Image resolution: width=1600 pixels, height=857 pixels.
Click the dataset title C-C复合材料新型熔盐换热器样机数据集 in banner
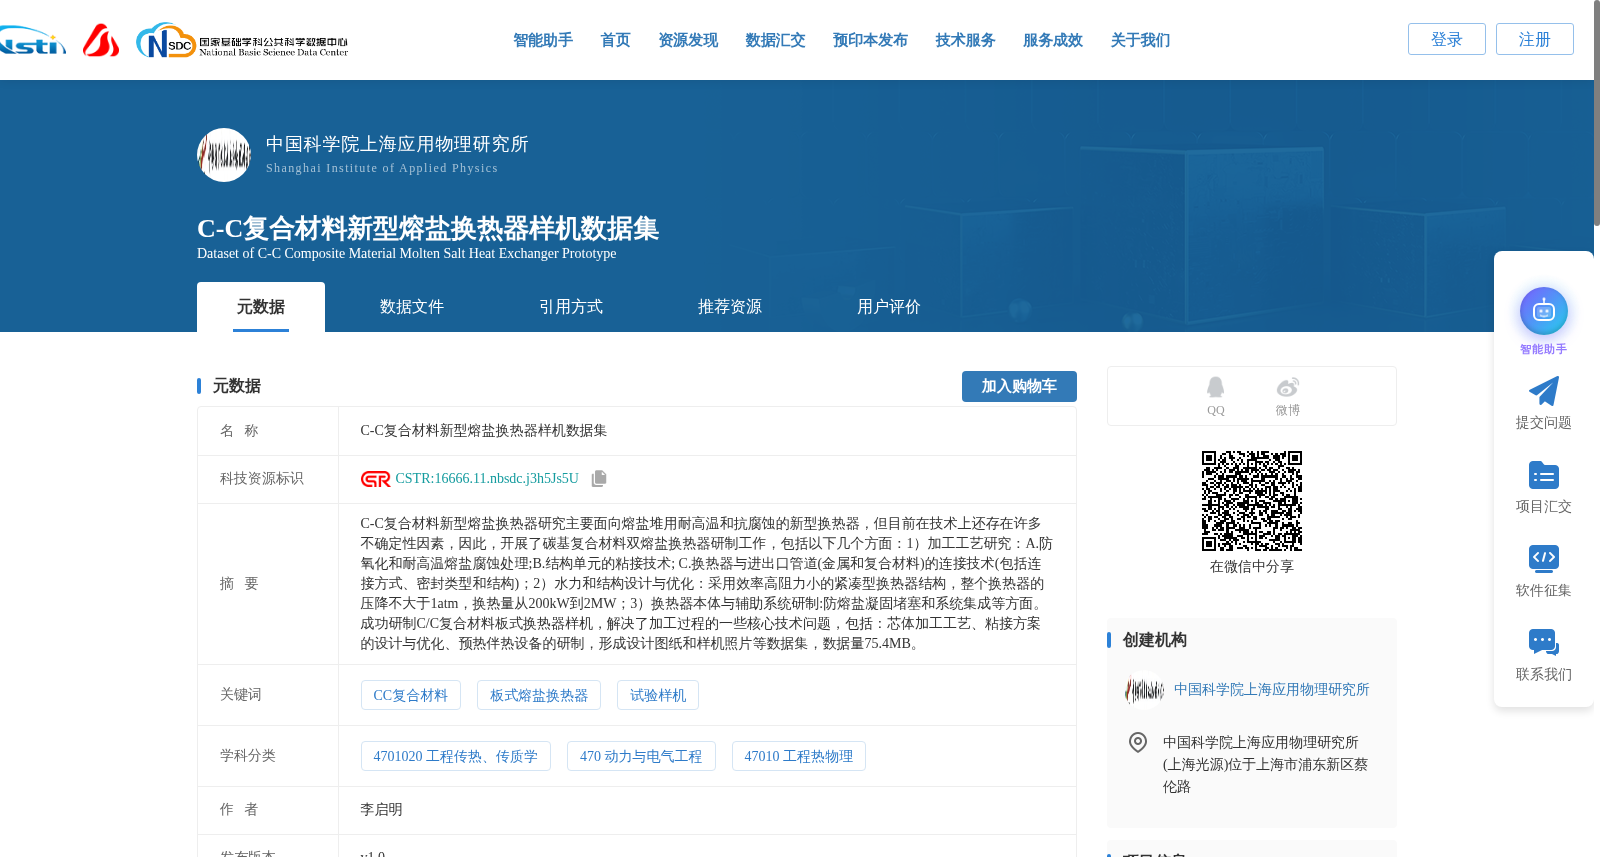[x=428, y=228]
